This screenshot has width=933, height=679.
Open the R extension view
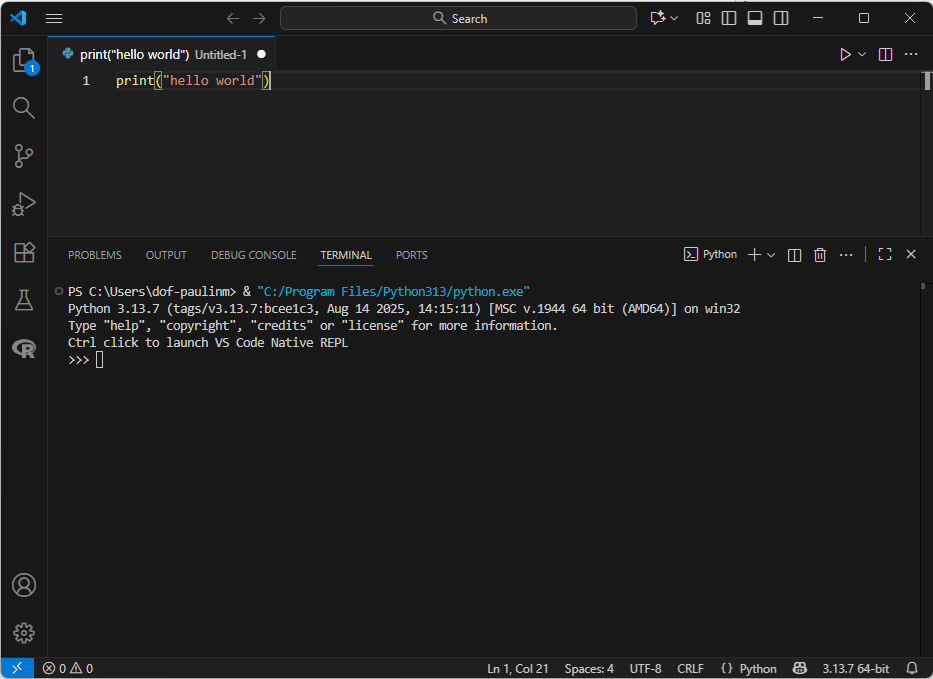click(24, 348)
